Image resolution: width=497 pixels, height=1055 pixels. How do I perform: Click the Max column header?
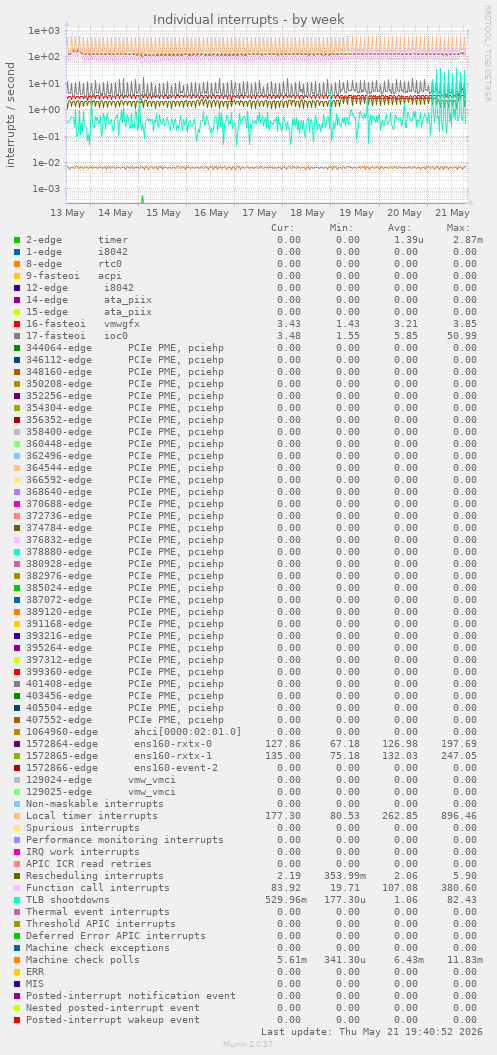click(x=458, y=227)
